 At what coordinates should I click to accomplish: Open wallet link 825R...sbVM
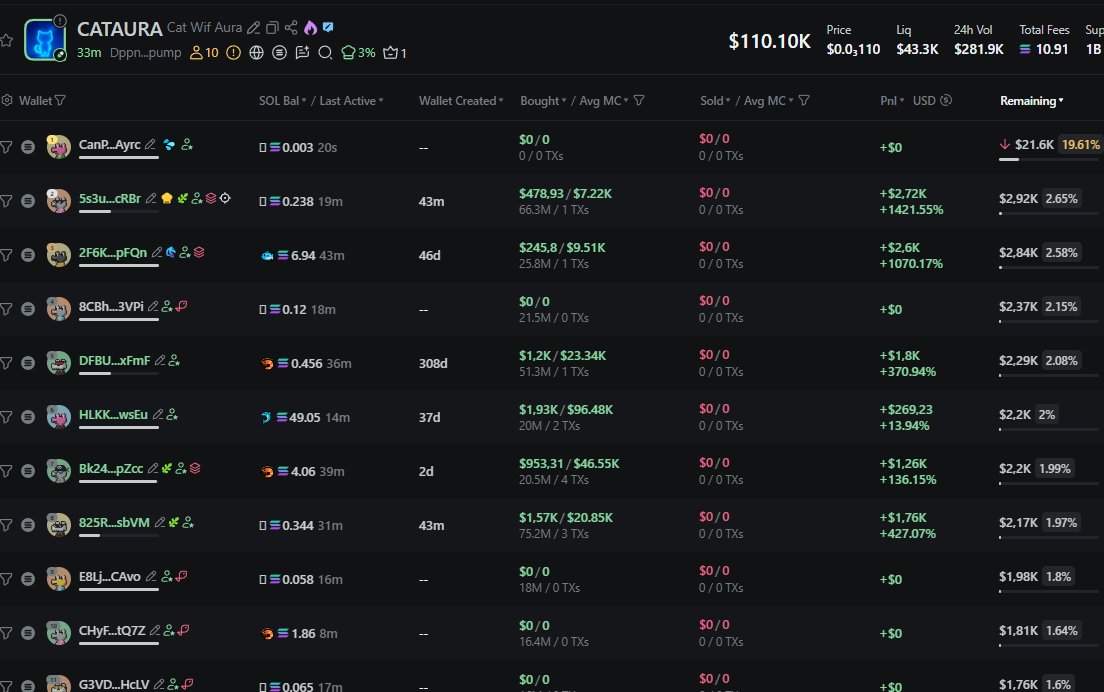pos(114,522)
